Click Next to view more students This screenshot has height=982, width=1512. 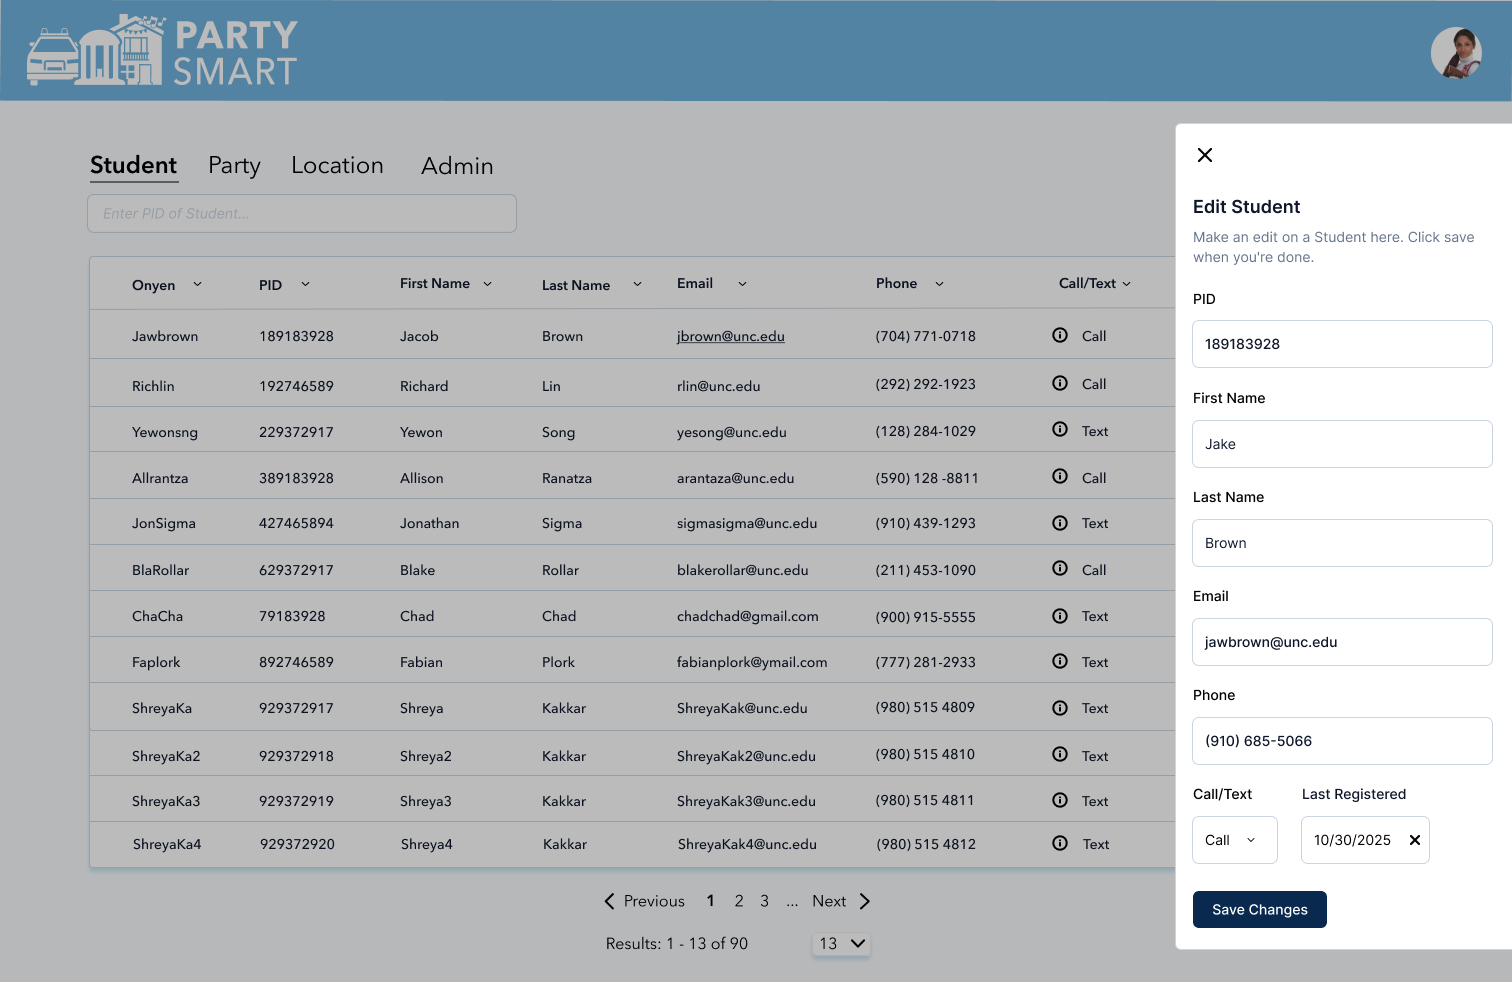[829, 901]
